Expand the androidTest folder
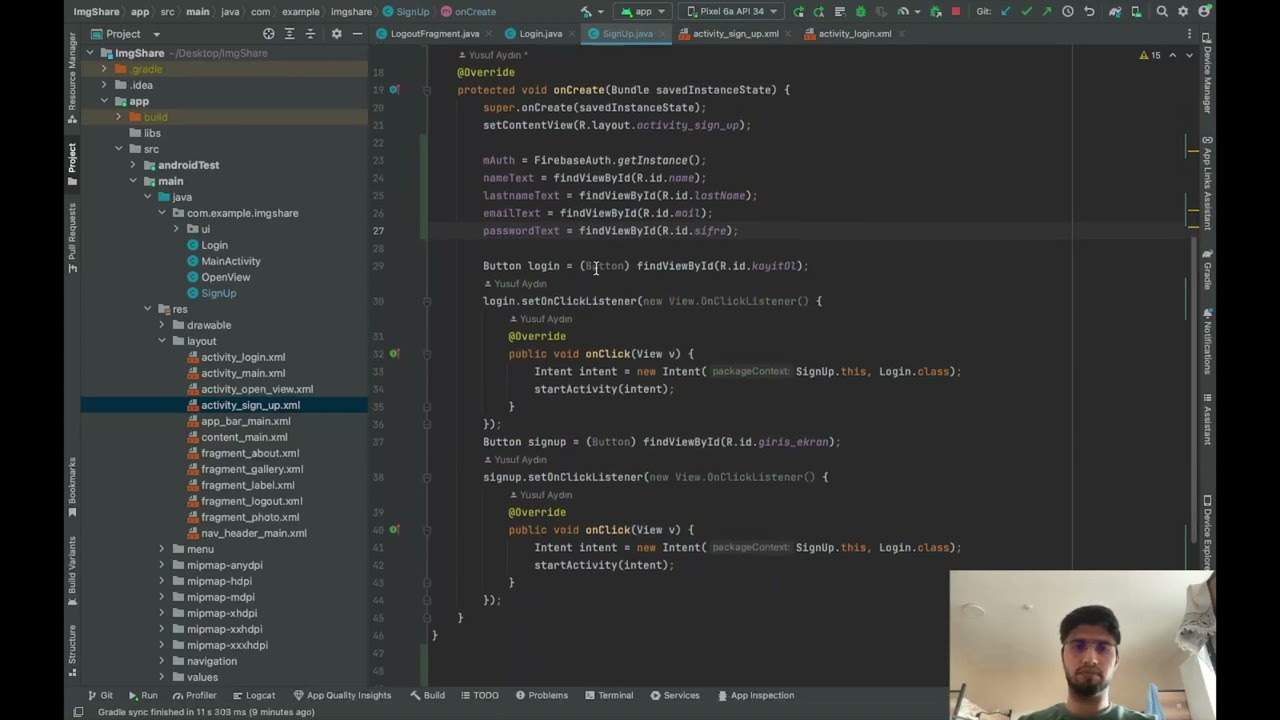 click(x=132, y=165)
